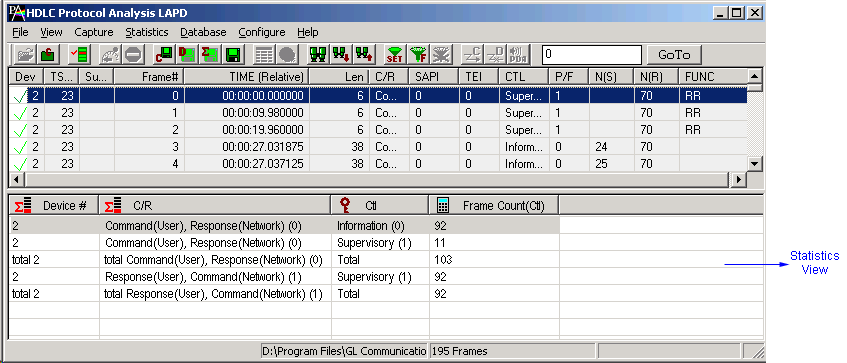
Task: Click the grey table grid toolbar icon
Action: tap(264, 55)
